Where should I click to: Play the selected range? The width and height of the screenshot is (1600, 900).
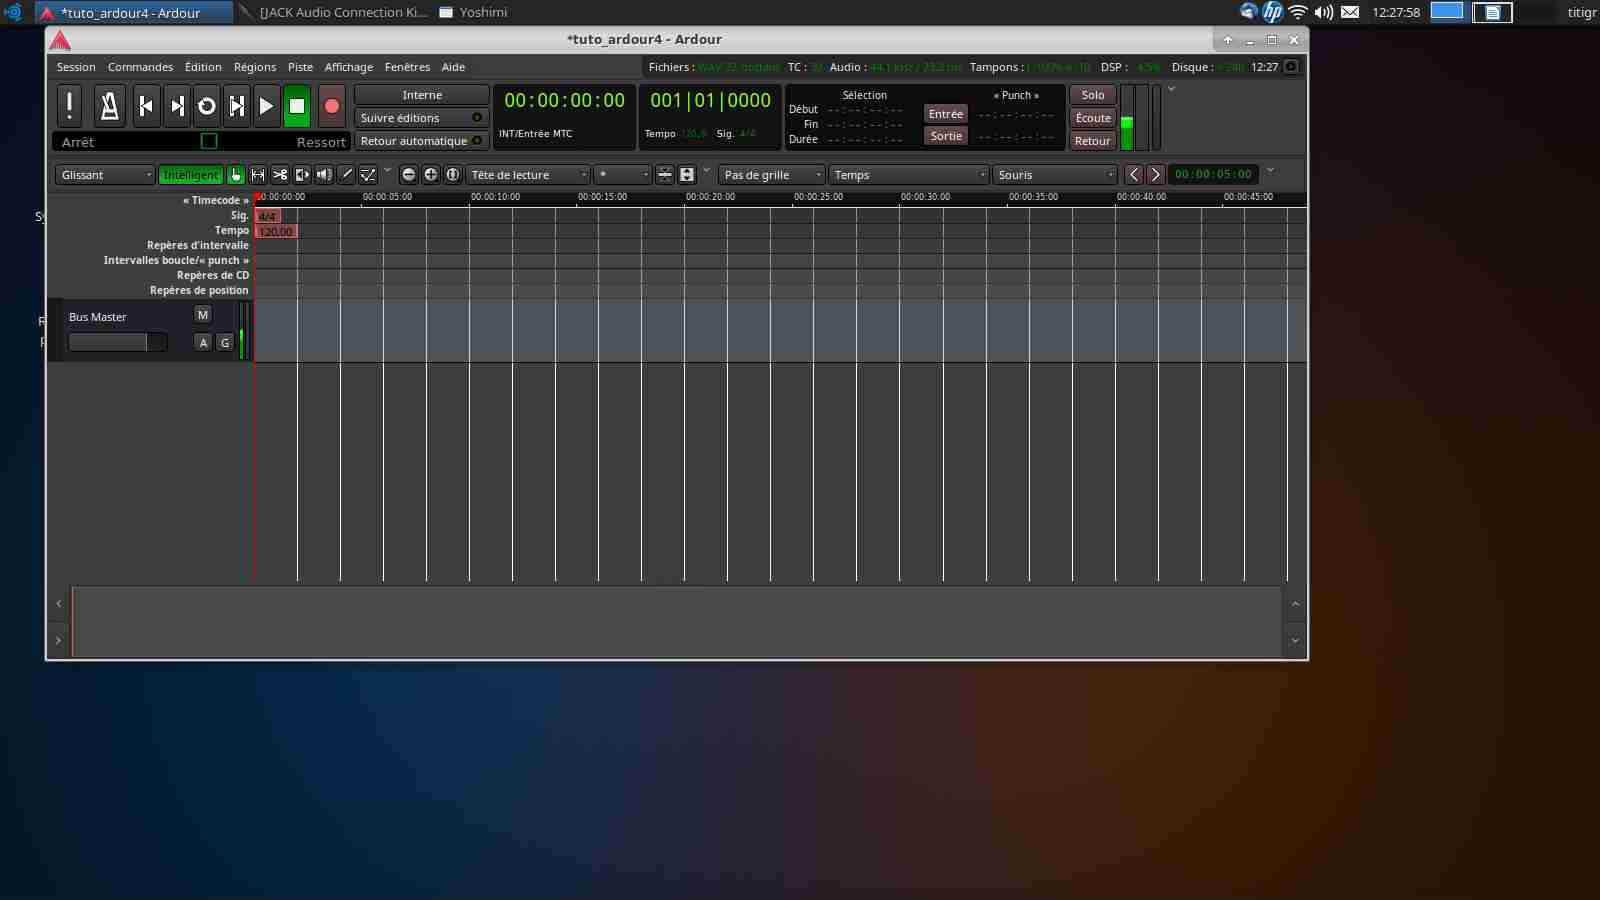click(x=237, y=106)
